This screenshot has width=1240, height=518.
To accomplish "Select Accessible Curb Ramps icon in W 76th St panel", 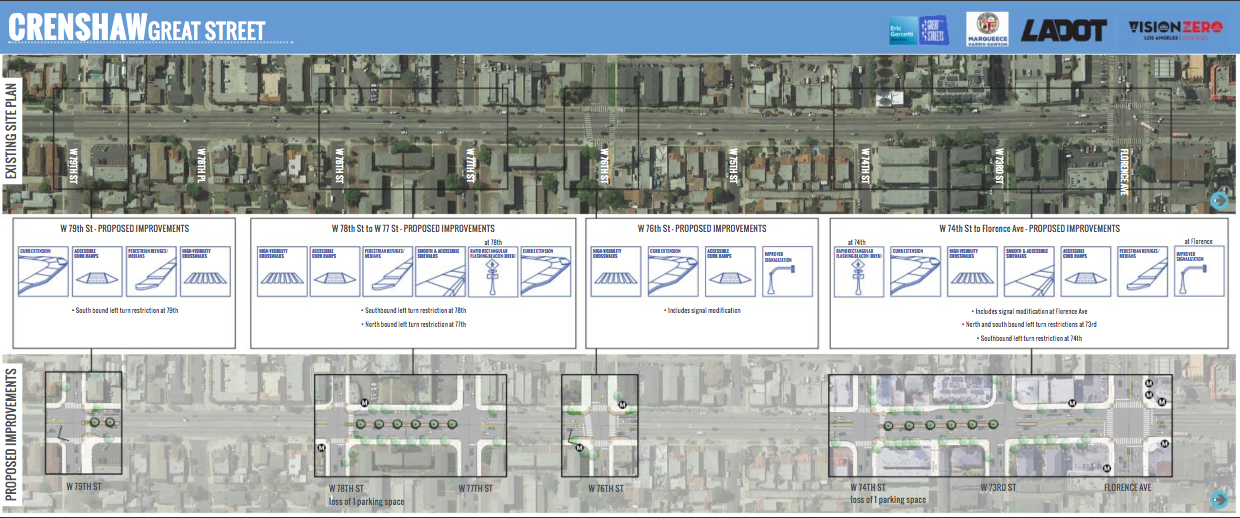I will (x=727, y=273).
